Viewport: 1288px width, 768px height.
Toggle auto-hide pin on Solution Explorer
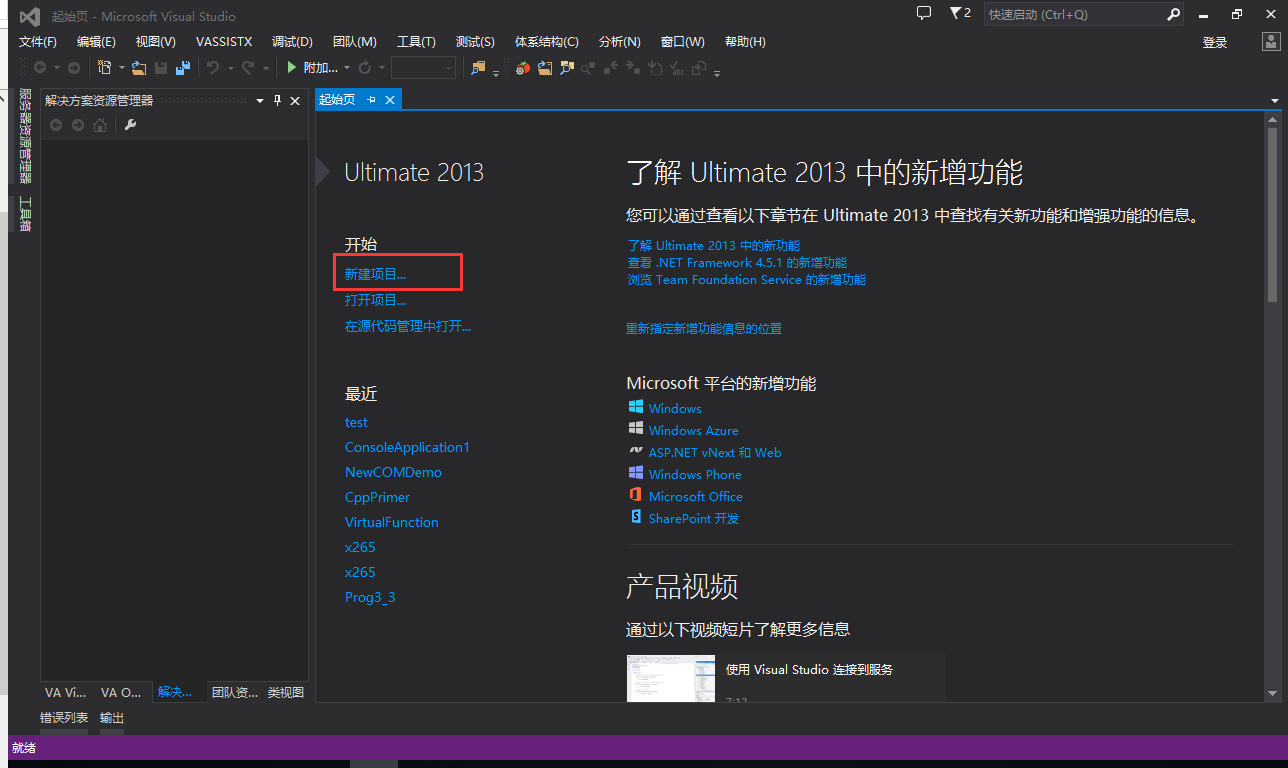coord(278,101)
